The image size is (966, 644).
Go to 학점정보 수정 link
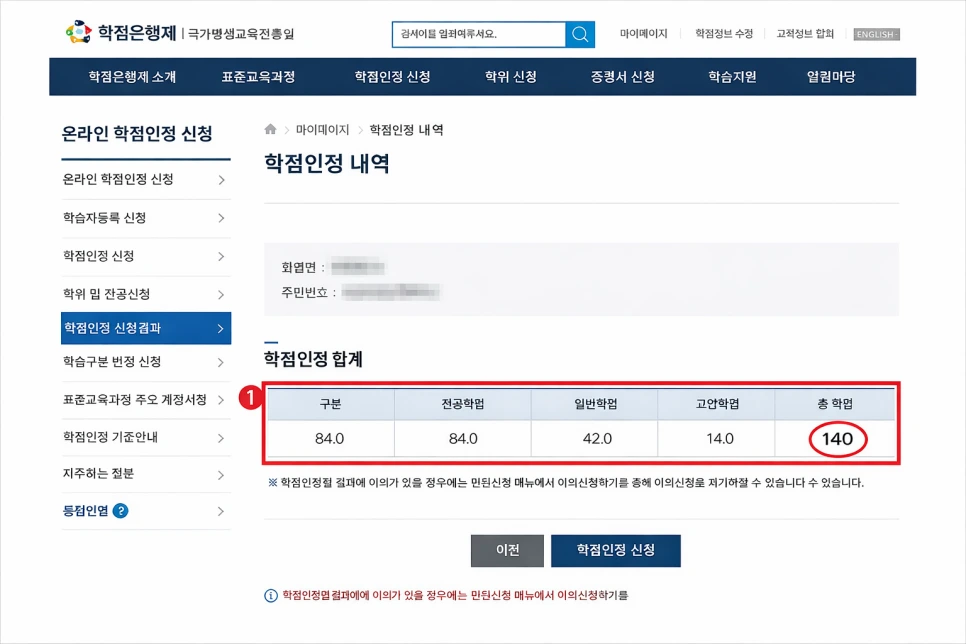(x=722, y=31)
